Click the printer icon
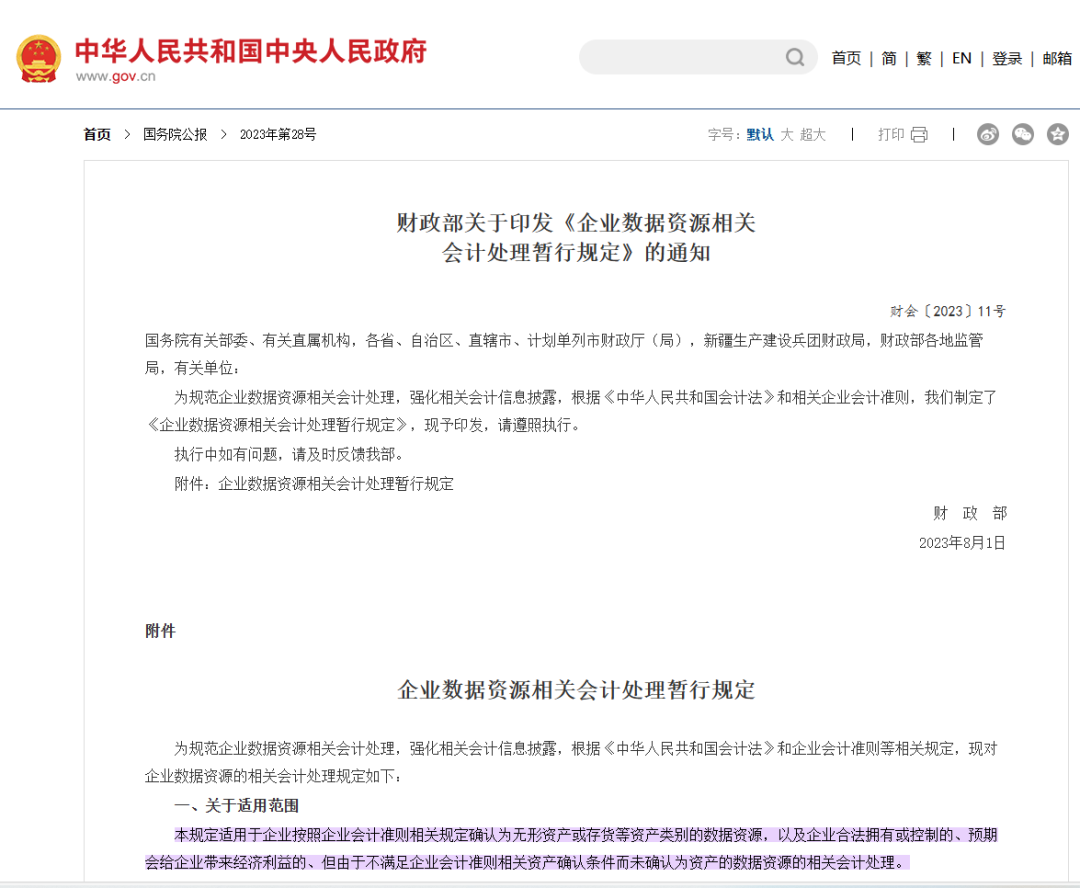Image resolution: width=1080 pixels, height=888 pixels. pyautogui.click(x=919, y=134)
